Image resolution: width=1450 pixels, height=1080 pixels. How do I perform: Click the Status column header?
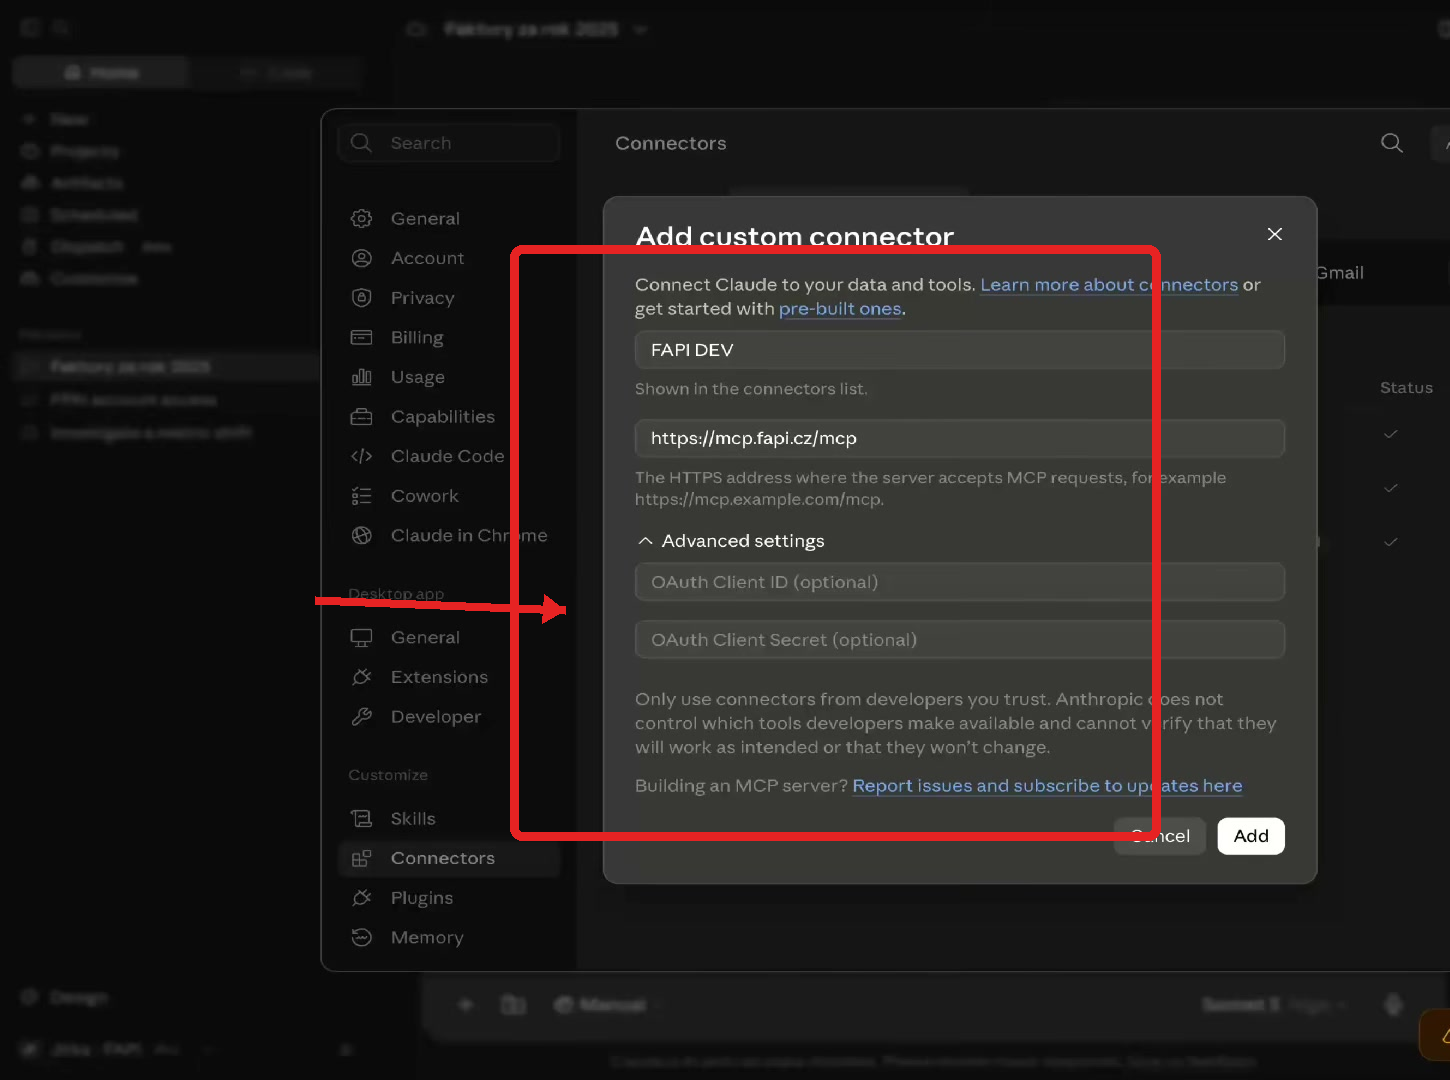click(1406, 388)
